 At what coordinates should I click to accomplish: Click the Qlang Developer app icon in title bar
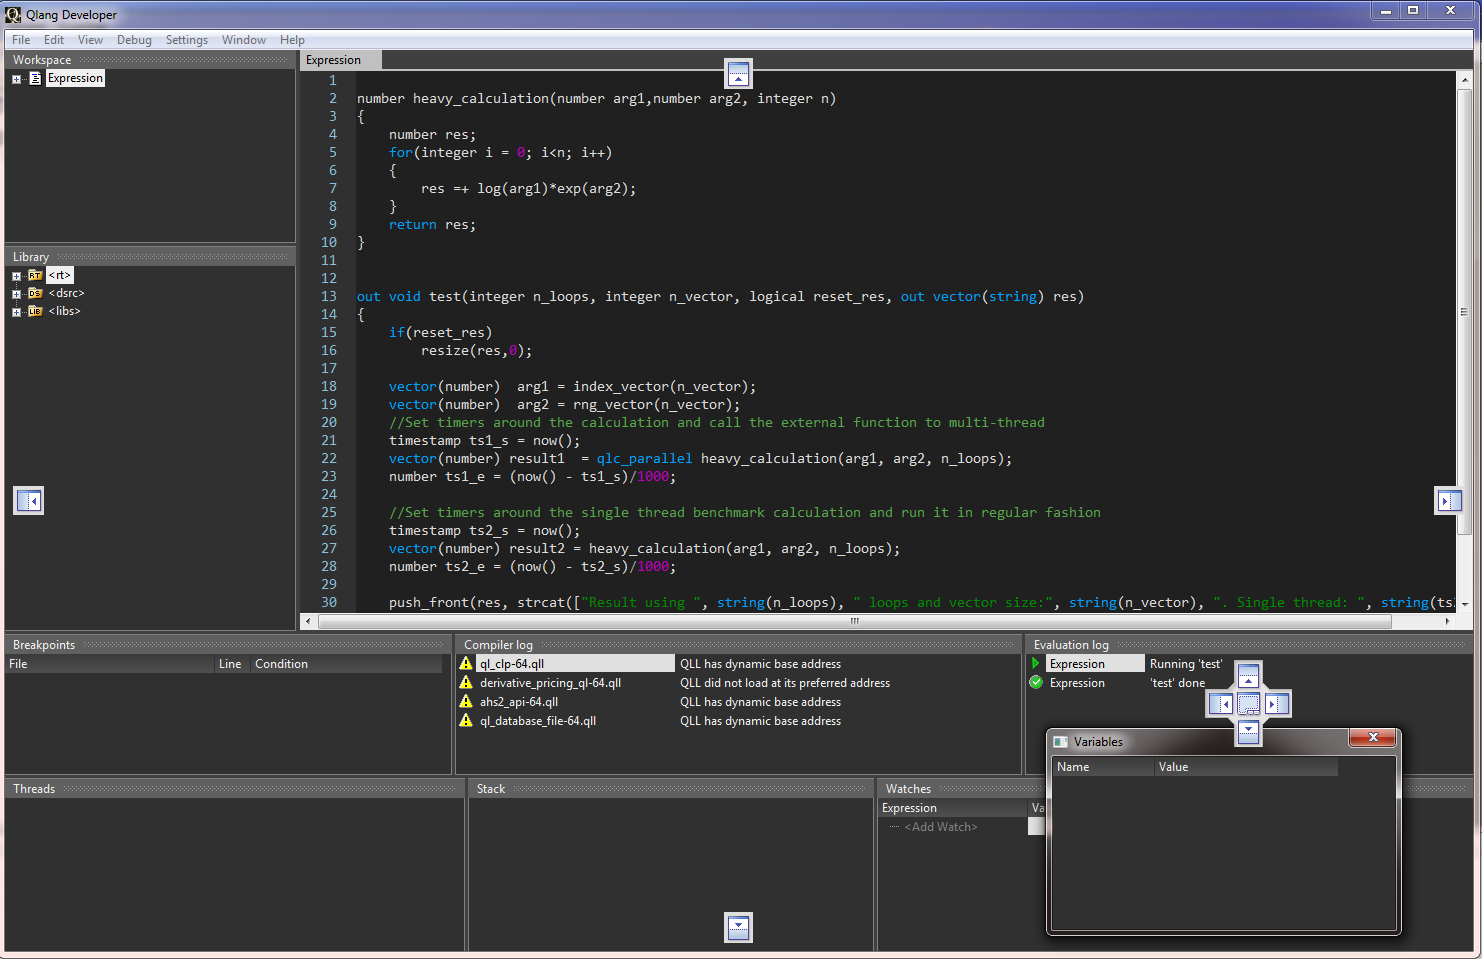13,14
